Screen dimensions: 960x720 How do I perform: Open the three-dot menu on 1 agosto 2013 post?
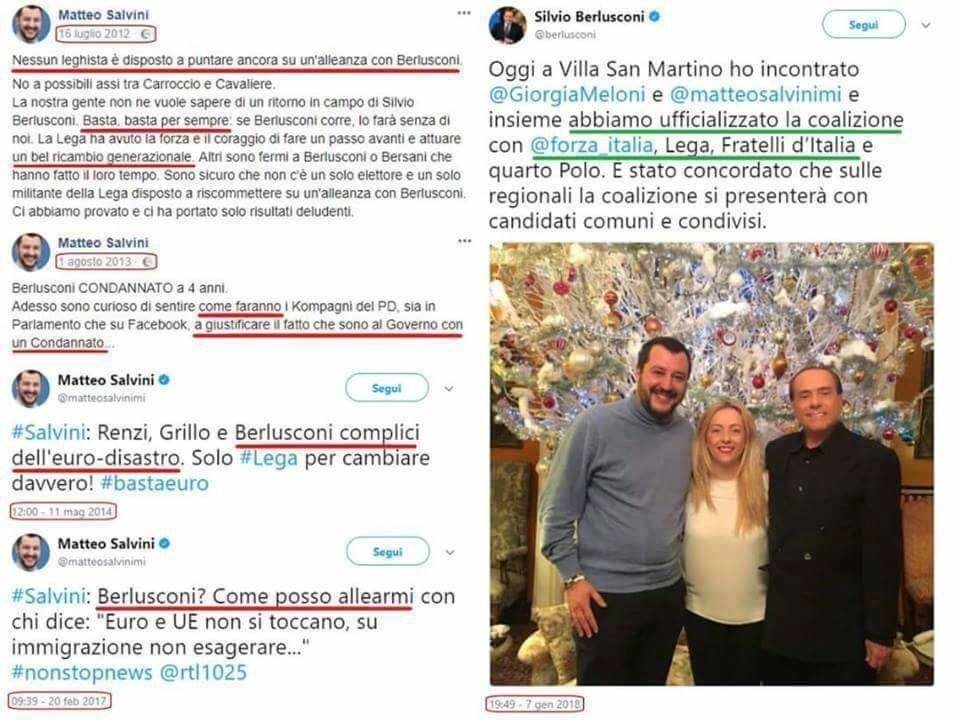tap(464, 241)
